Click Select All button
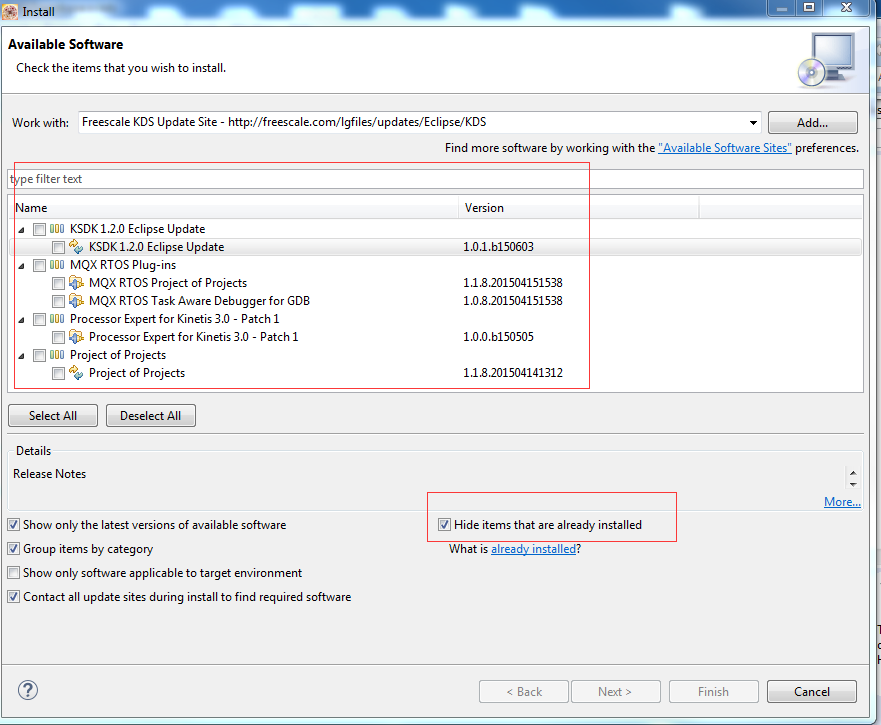 [x=53, y=416]
